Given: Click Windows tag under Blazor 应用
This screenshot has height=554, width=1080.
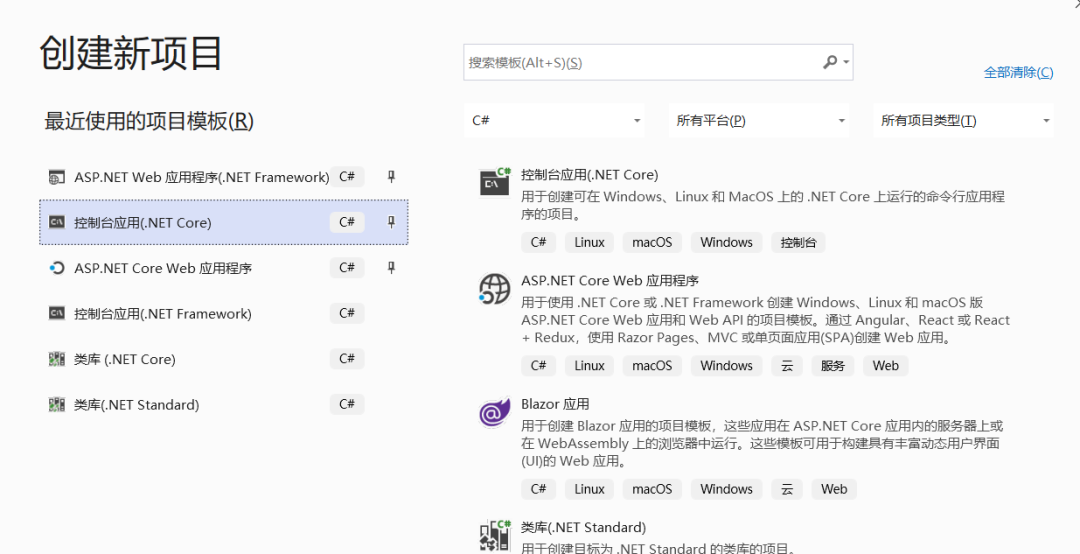Looking at the screenshot, I should (x=727, y=489).
